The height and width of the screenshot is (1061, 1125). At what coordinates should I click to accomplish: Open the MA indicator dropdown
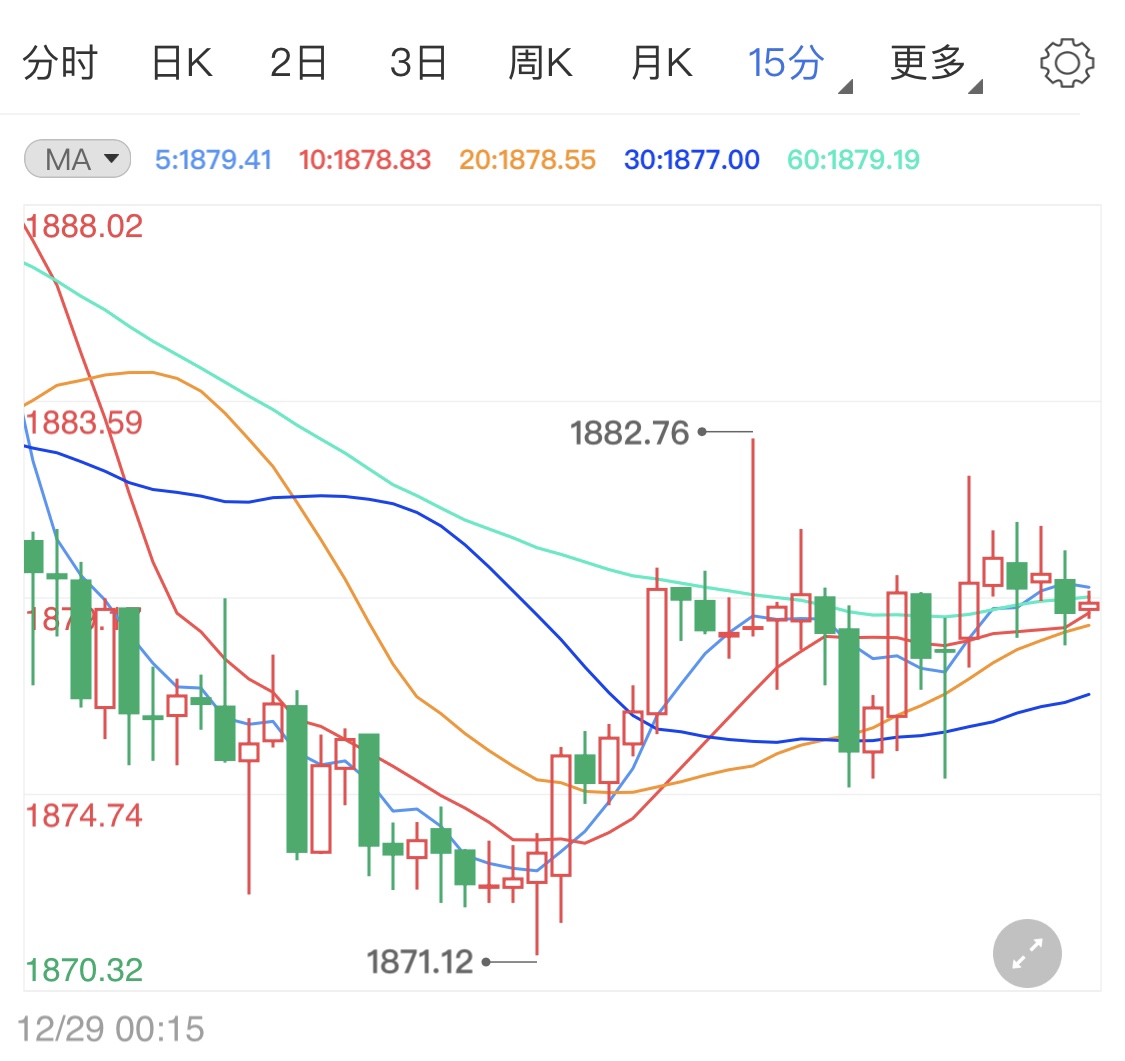pyautogui.click(x=77, y=159)
